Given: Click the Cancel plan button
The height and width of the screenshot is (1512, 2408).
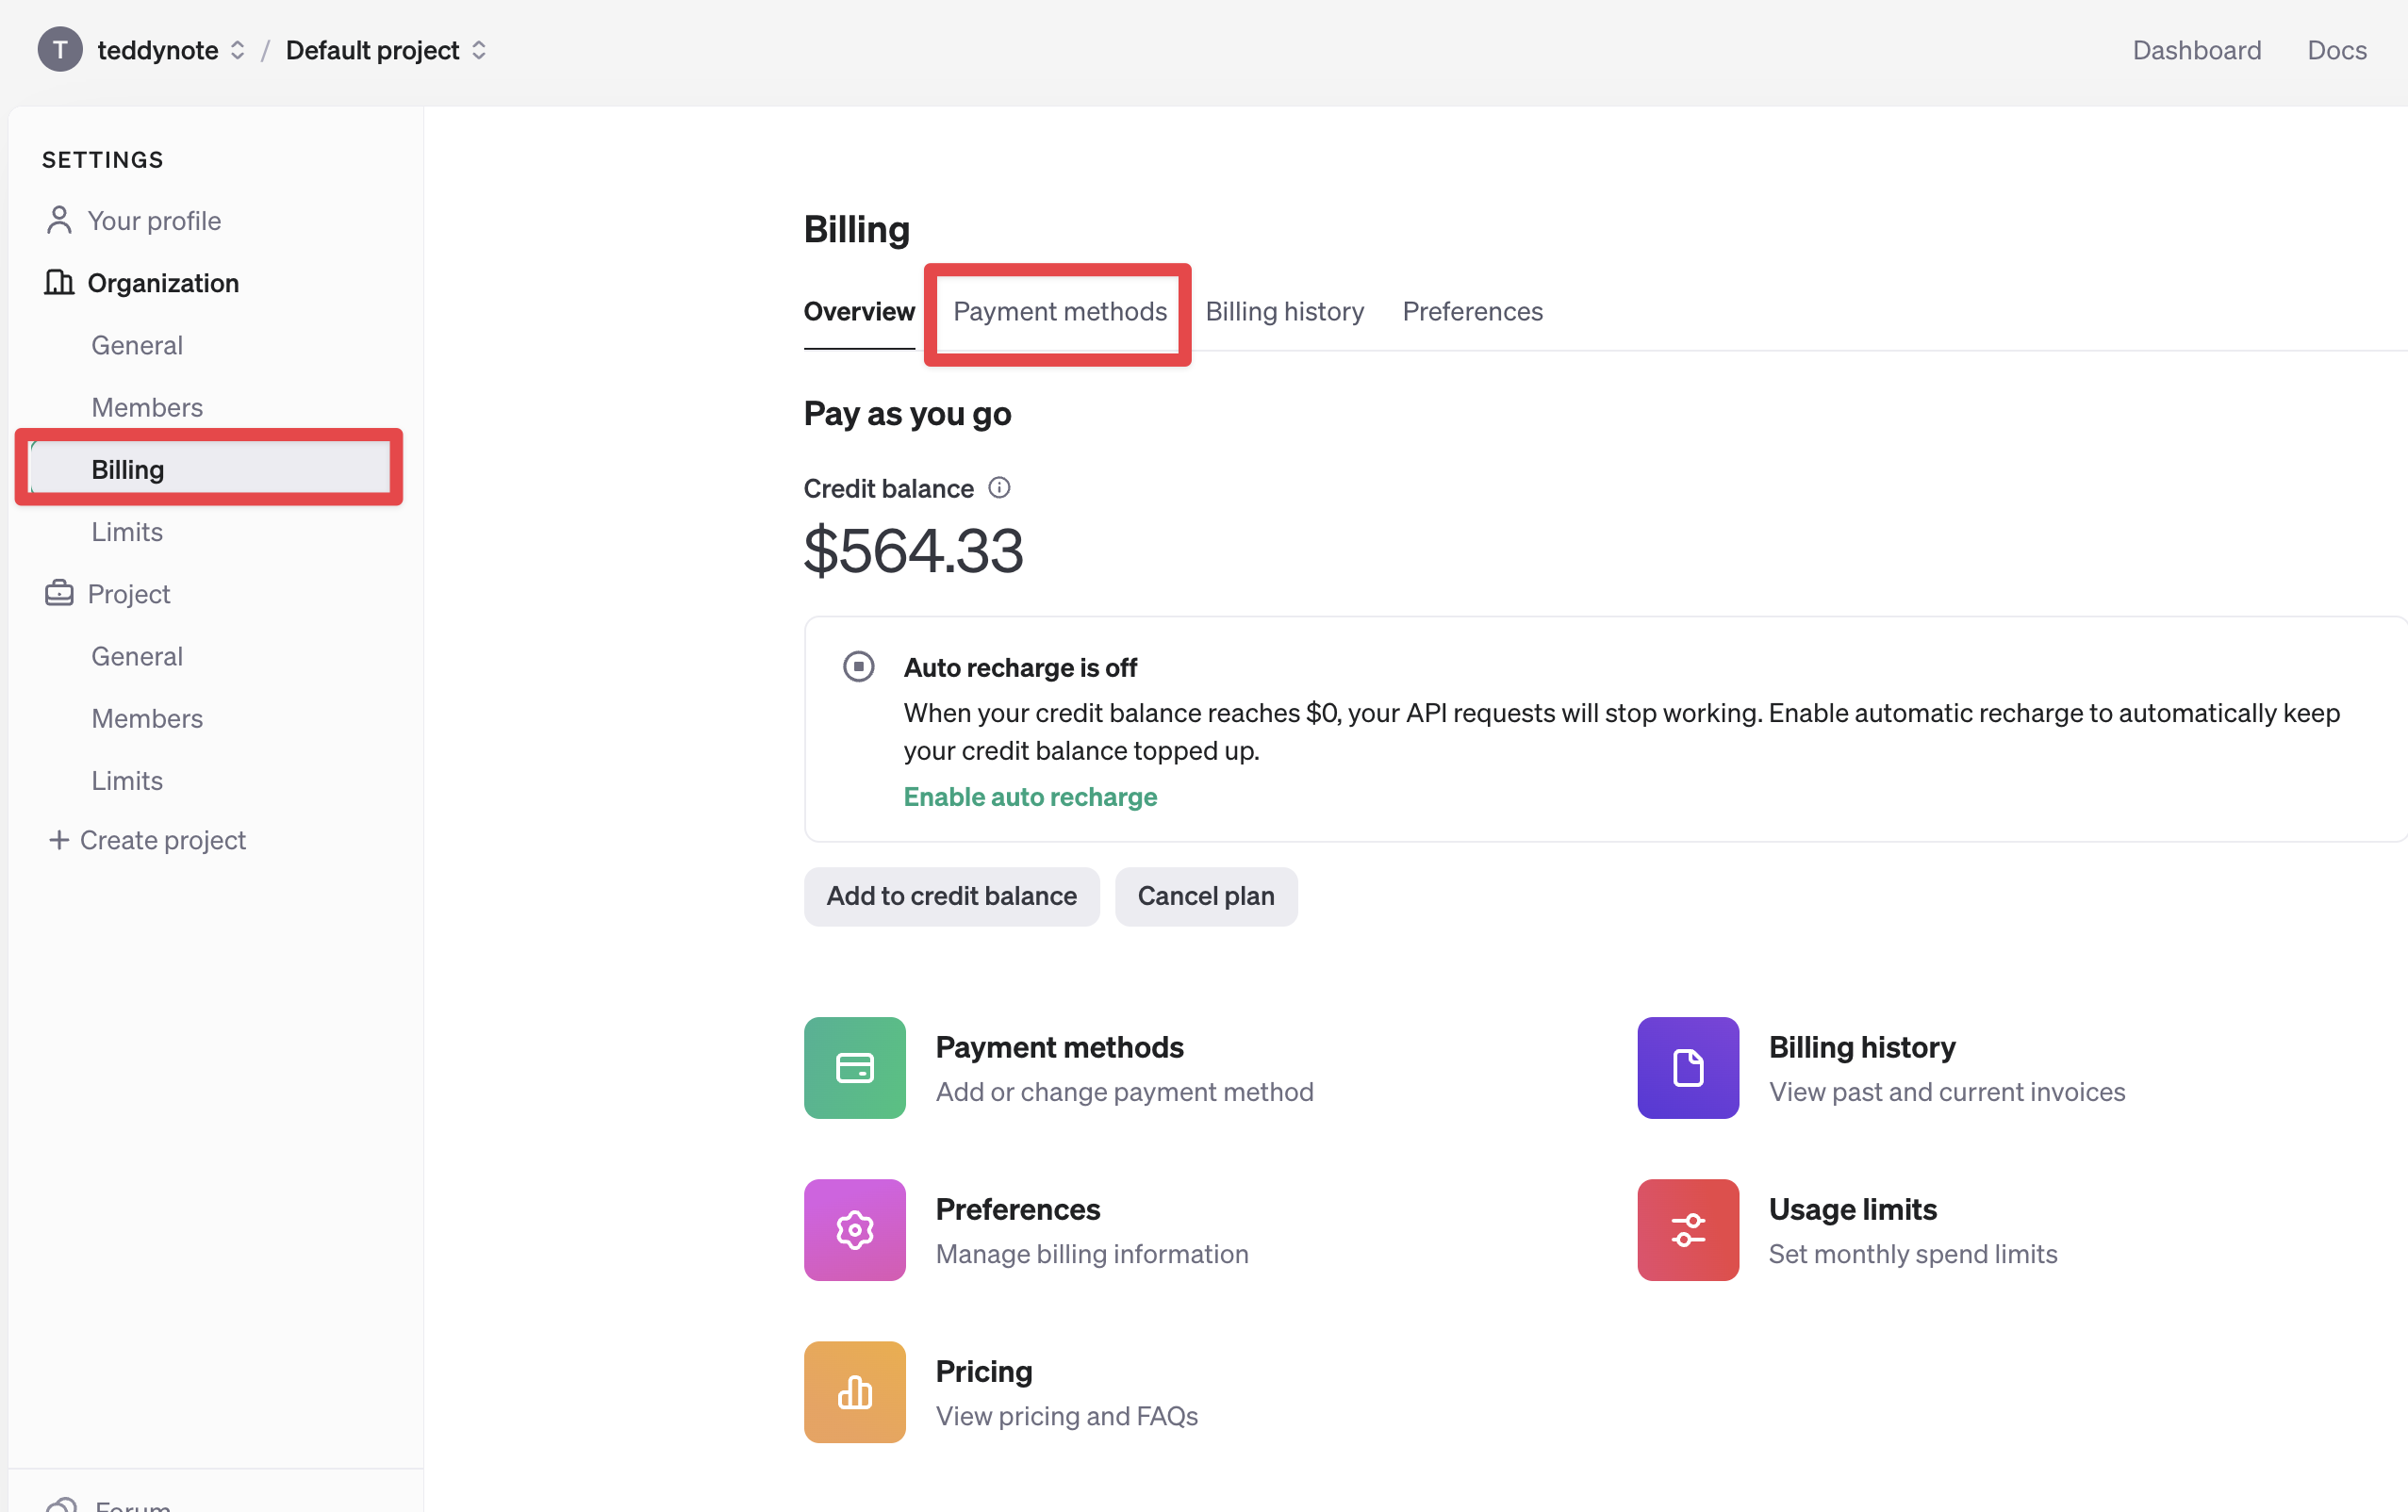Looking at the screenshot, I should pos(1205,896).
